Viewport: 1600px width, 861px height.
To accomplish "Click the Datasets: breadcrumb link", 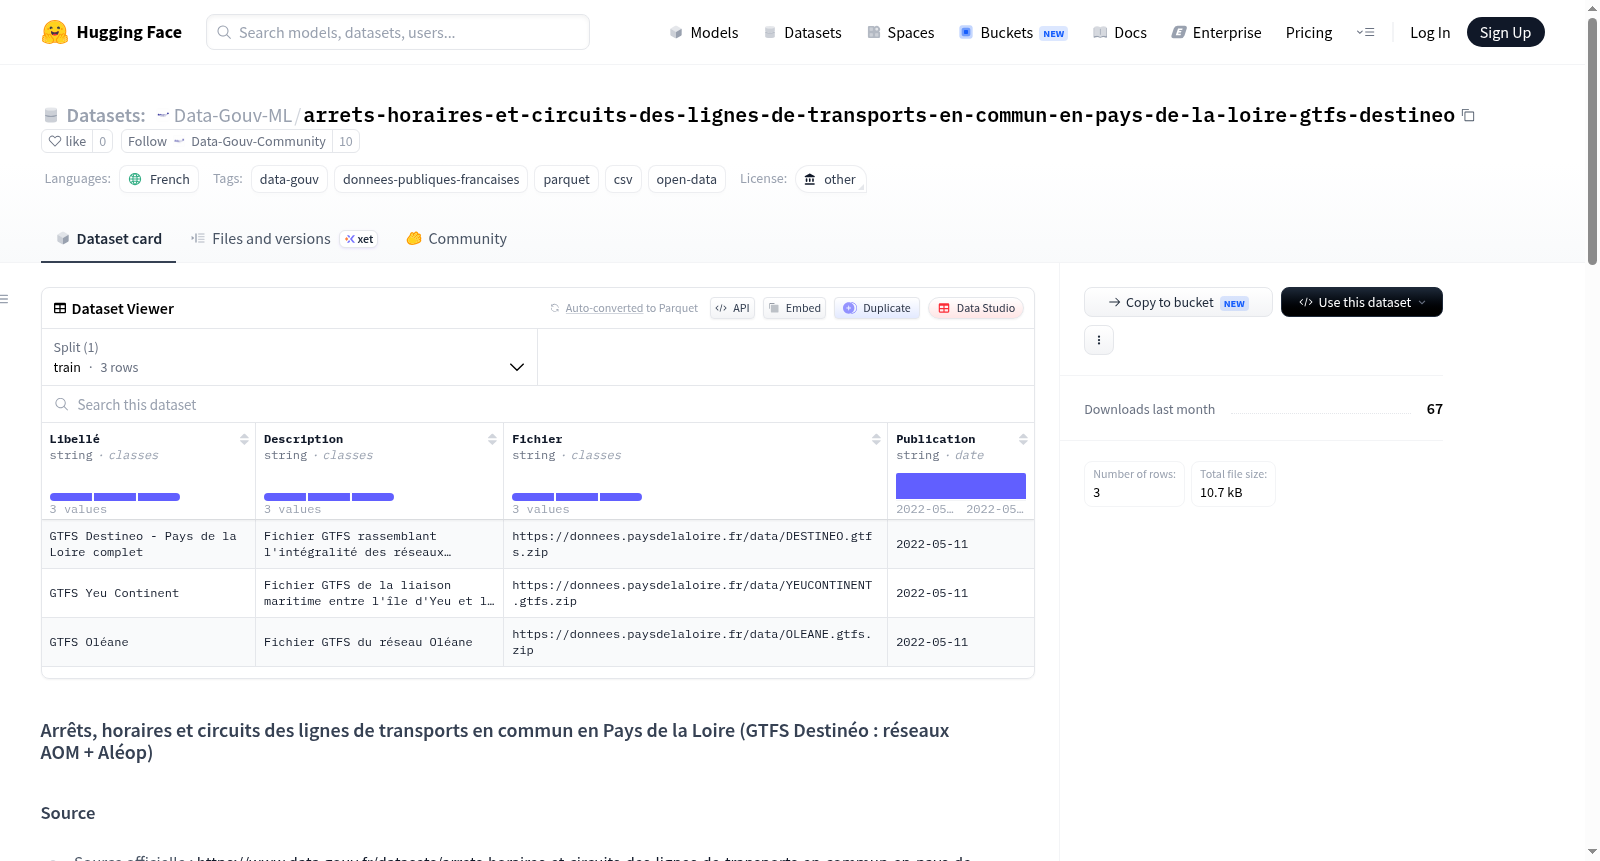I will [x=106, y=115].
